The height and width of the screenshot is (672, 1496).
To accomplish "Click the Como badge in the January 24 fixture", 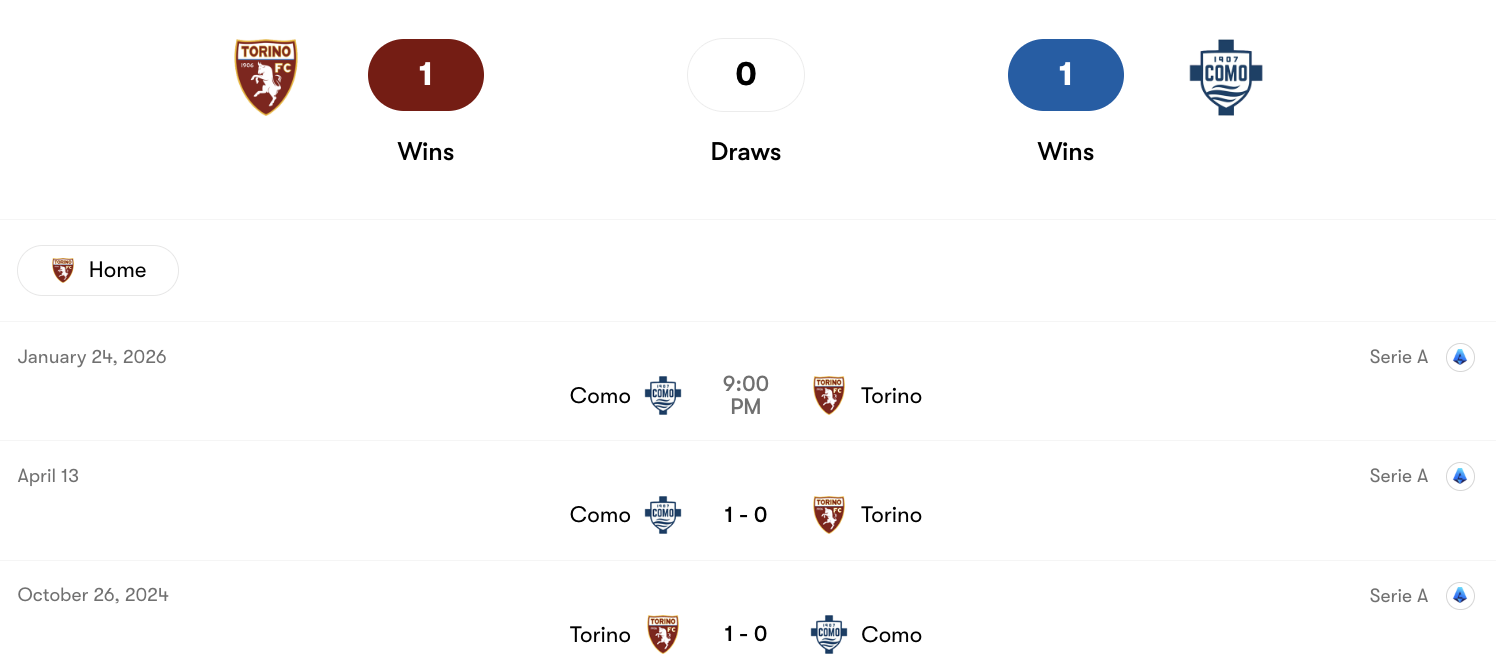I will 663,395.
